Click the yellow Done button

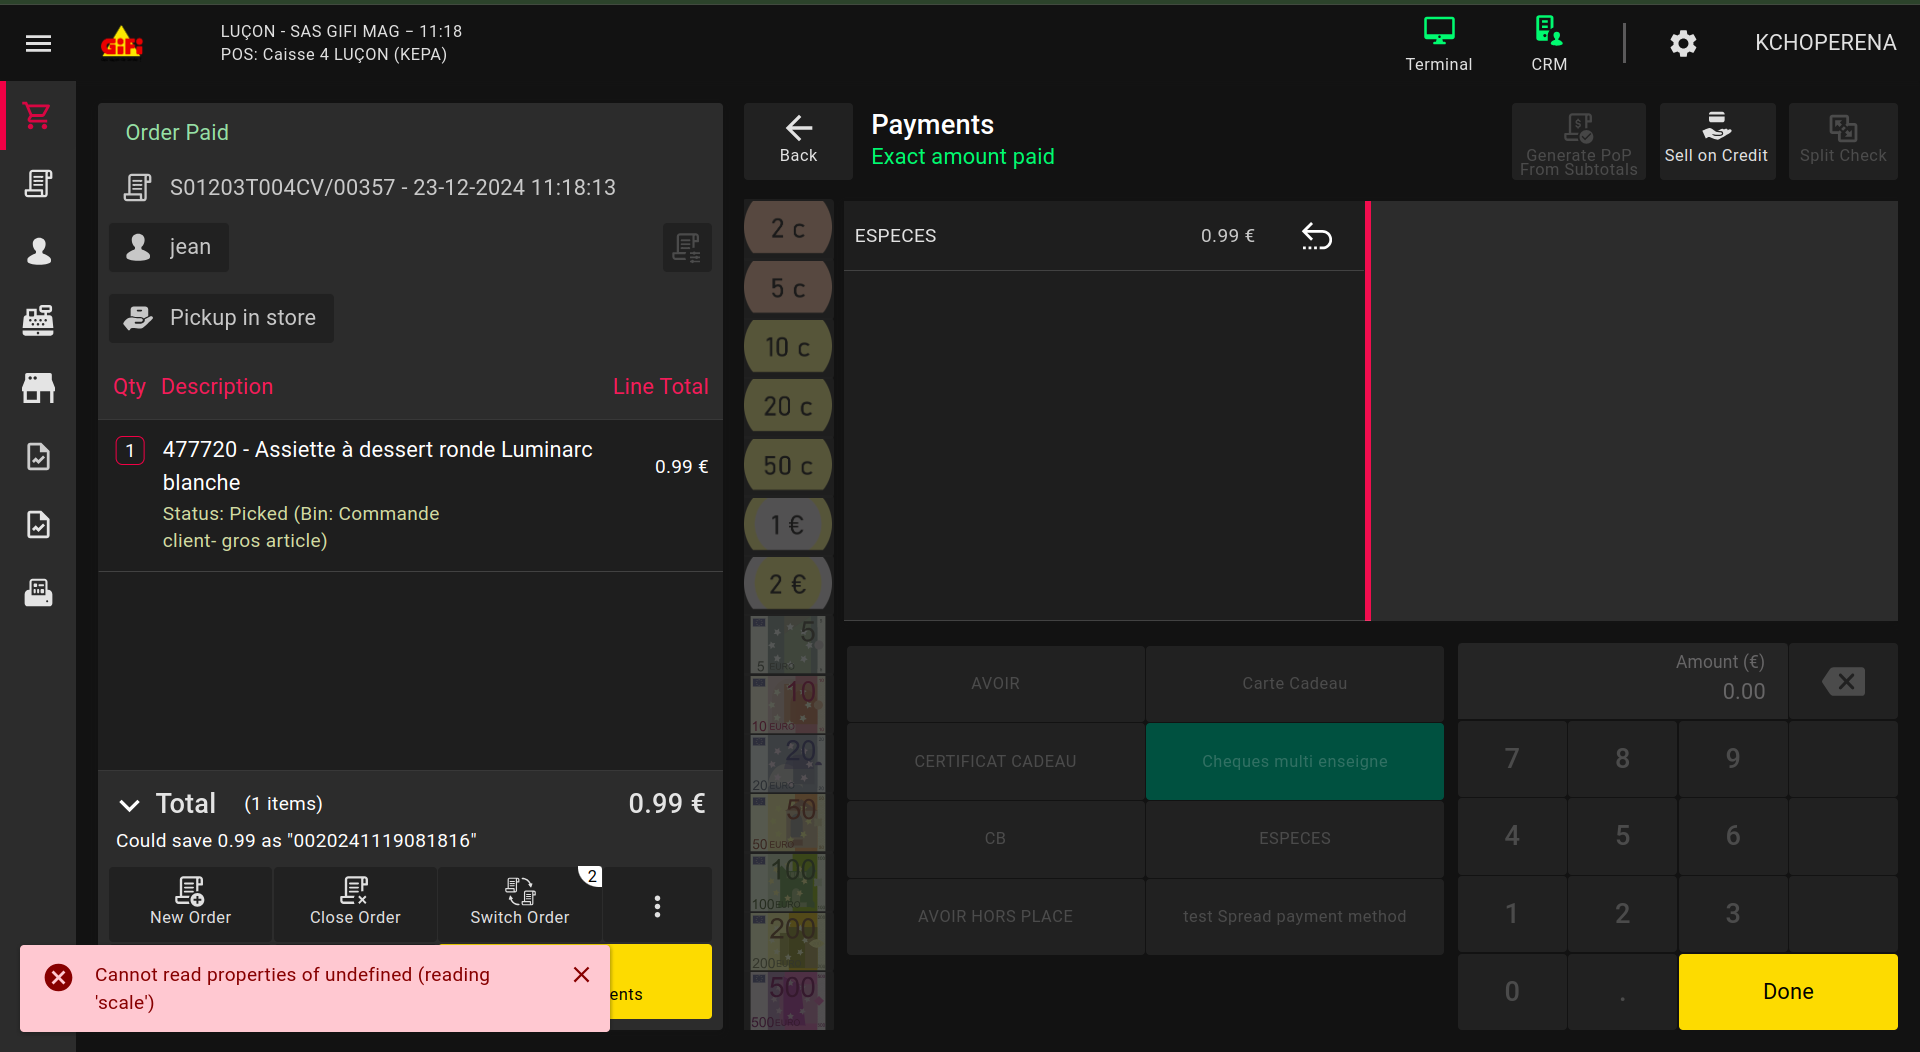tap(1788, 991)
